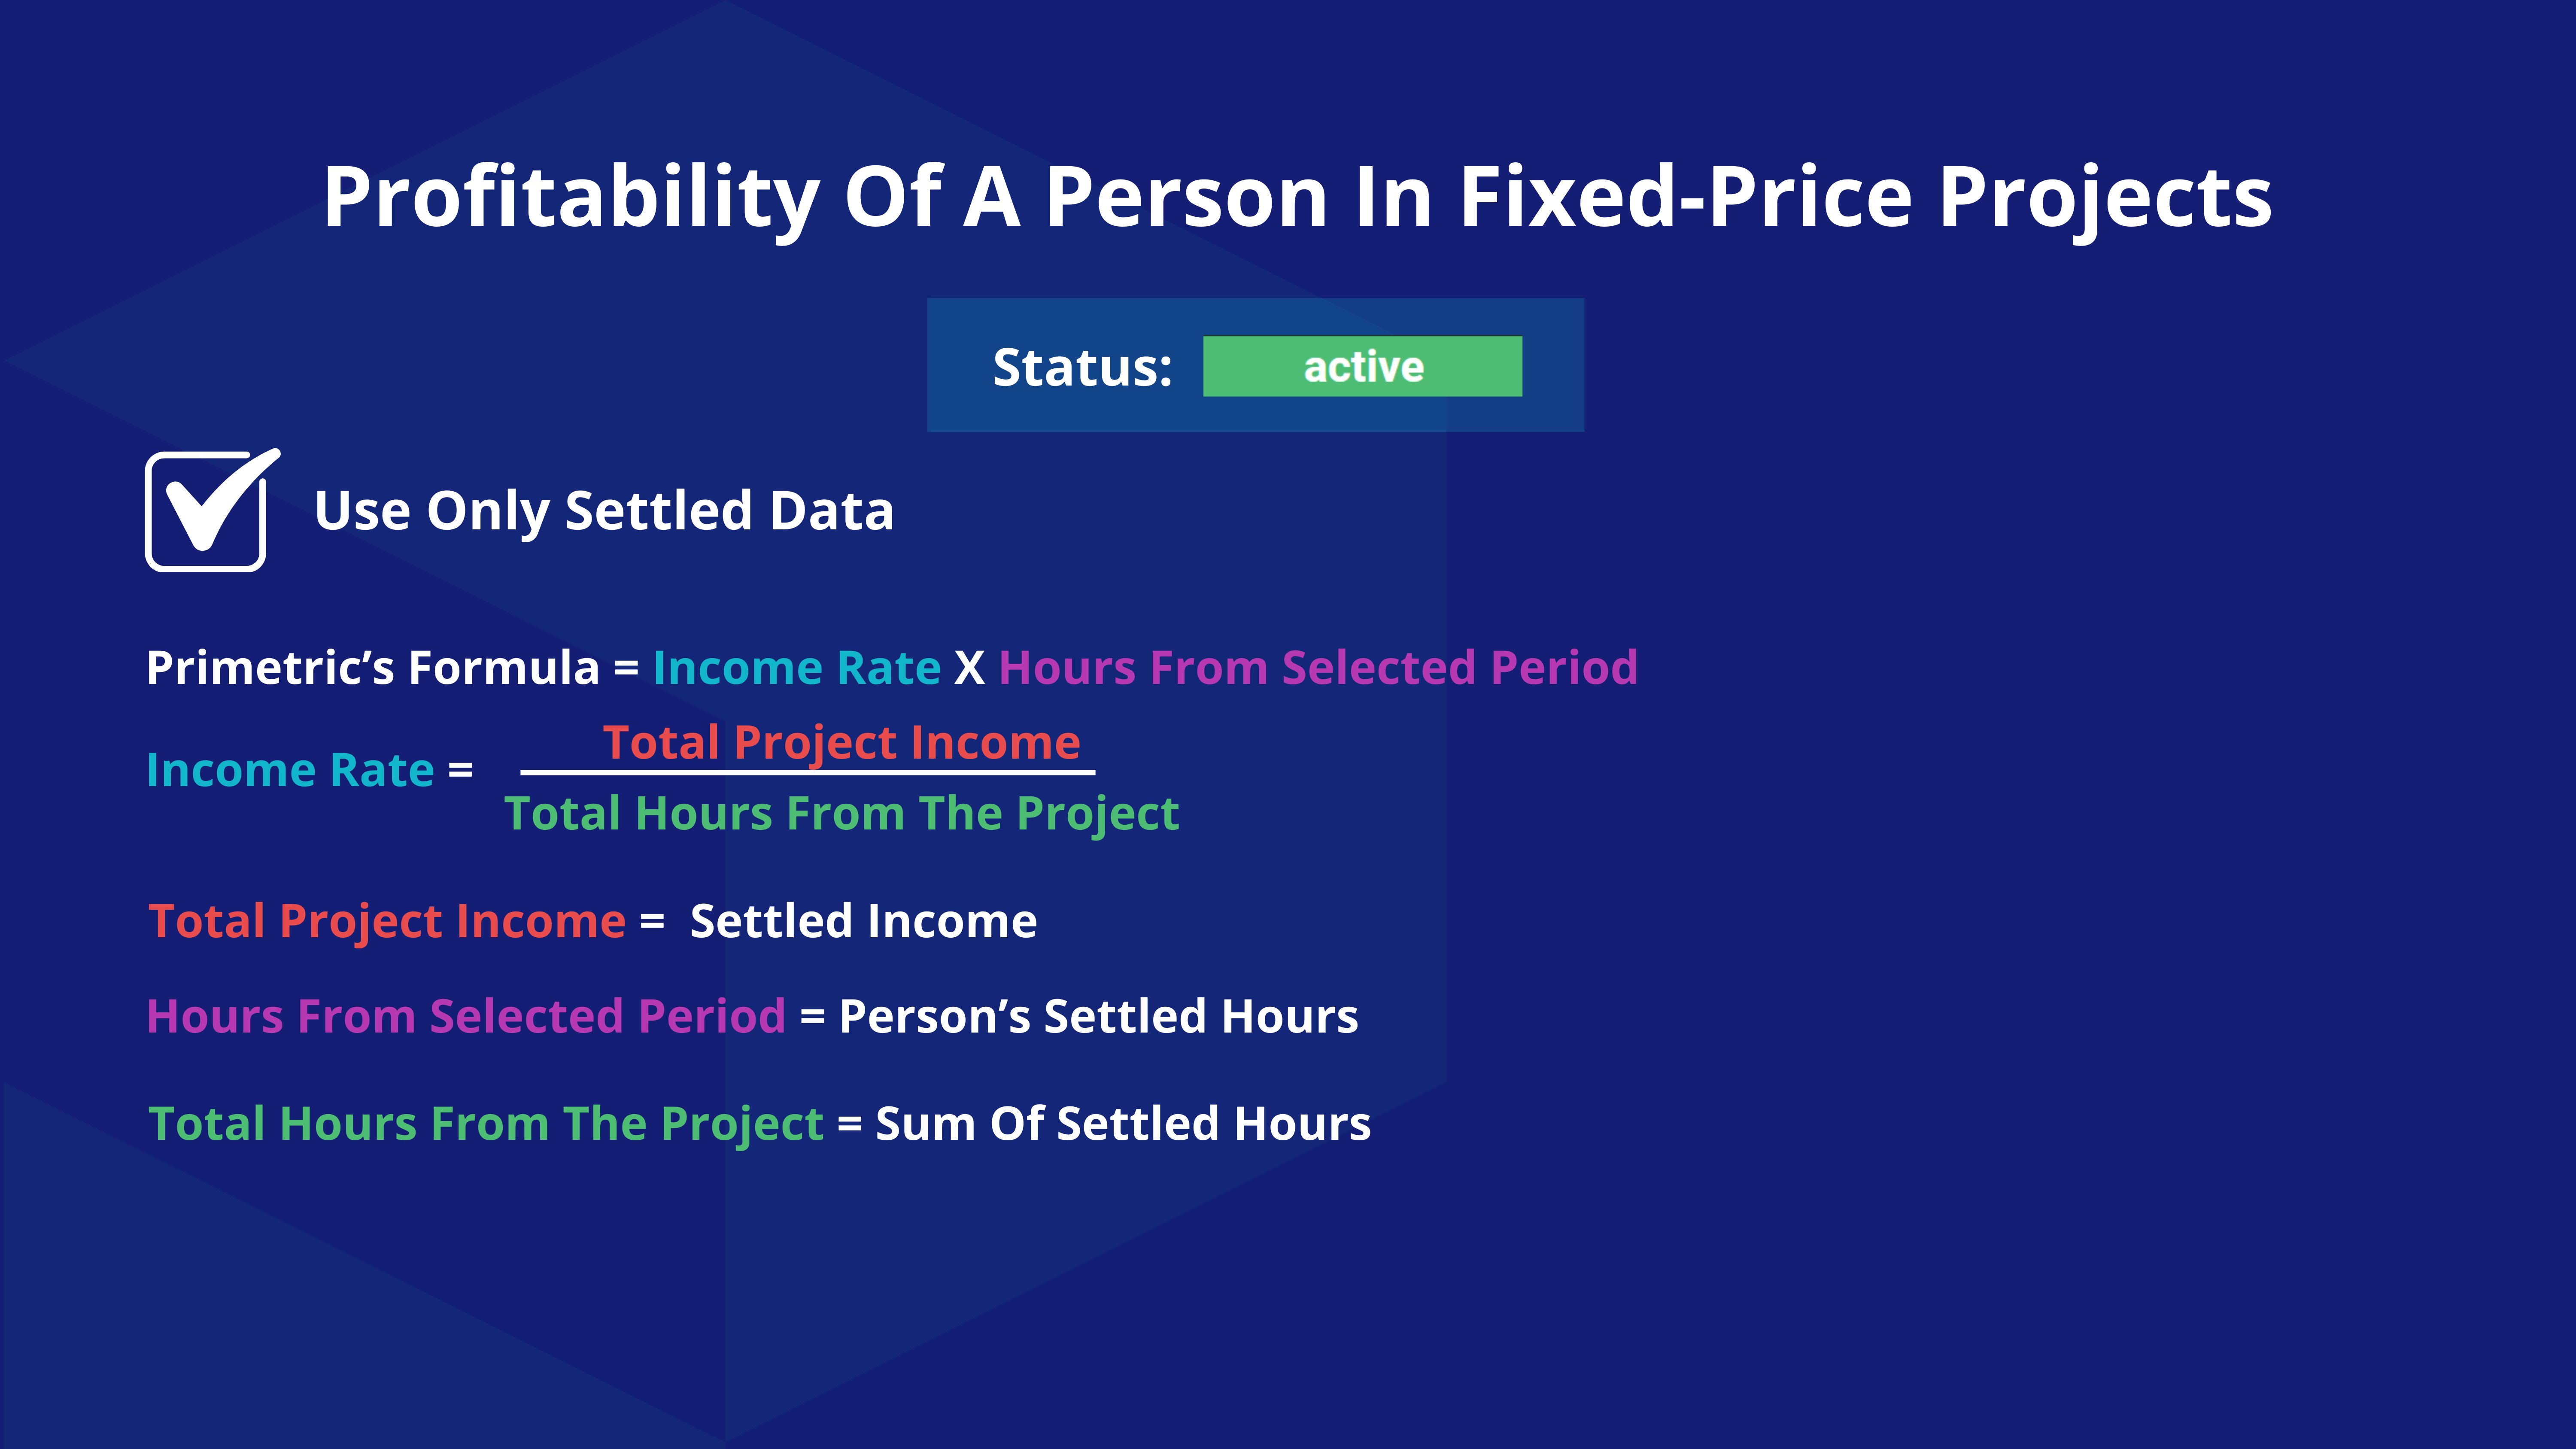Click the Status: label
The image size is (2576, 1449).
coord(1082,367)
